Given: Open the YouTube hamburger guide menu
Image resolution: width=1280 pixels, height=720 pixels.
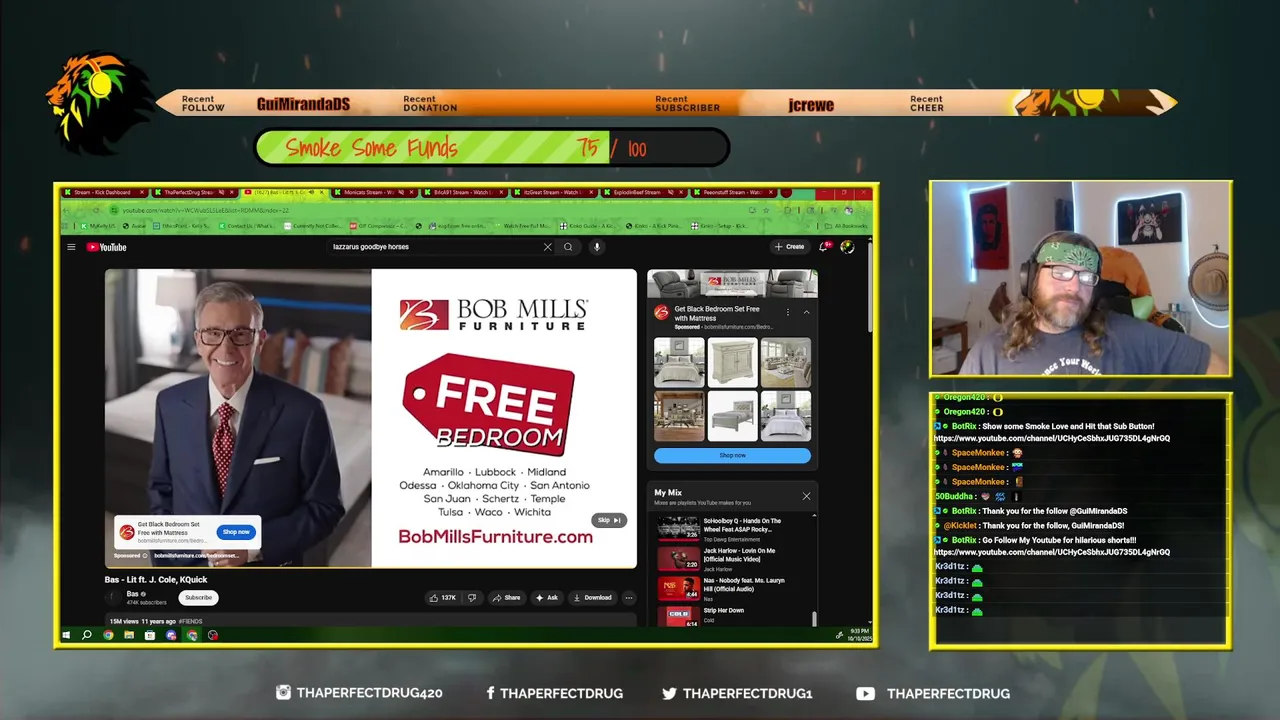Looking at the screenshot, I should pyautogui.click(x=71, y=247).
